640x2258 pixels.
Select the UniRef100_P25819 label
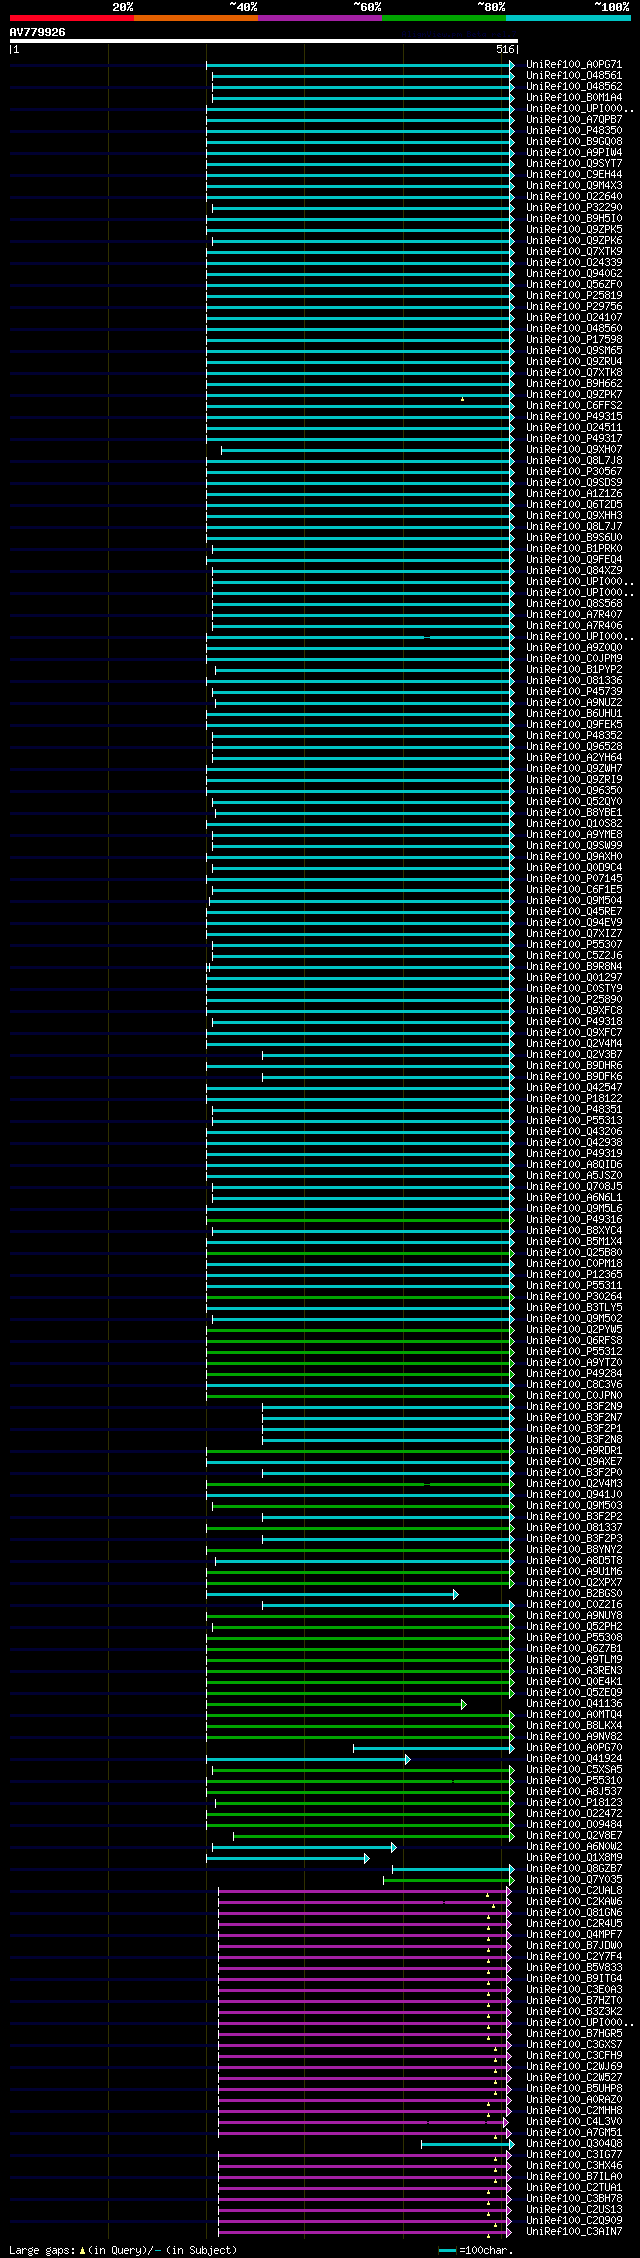click(x=574, y=296)
